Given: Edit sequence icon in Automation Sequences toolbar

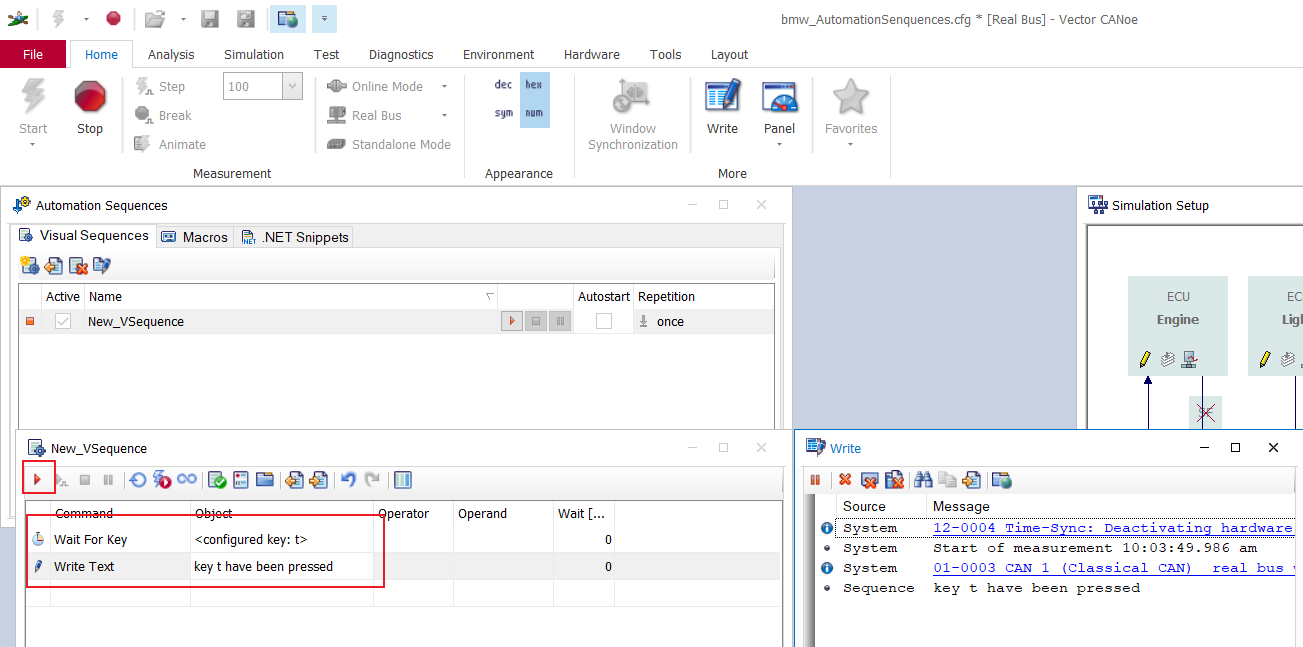Looking at the screenshot, I should pyautogui.click(x=102, y=265).
